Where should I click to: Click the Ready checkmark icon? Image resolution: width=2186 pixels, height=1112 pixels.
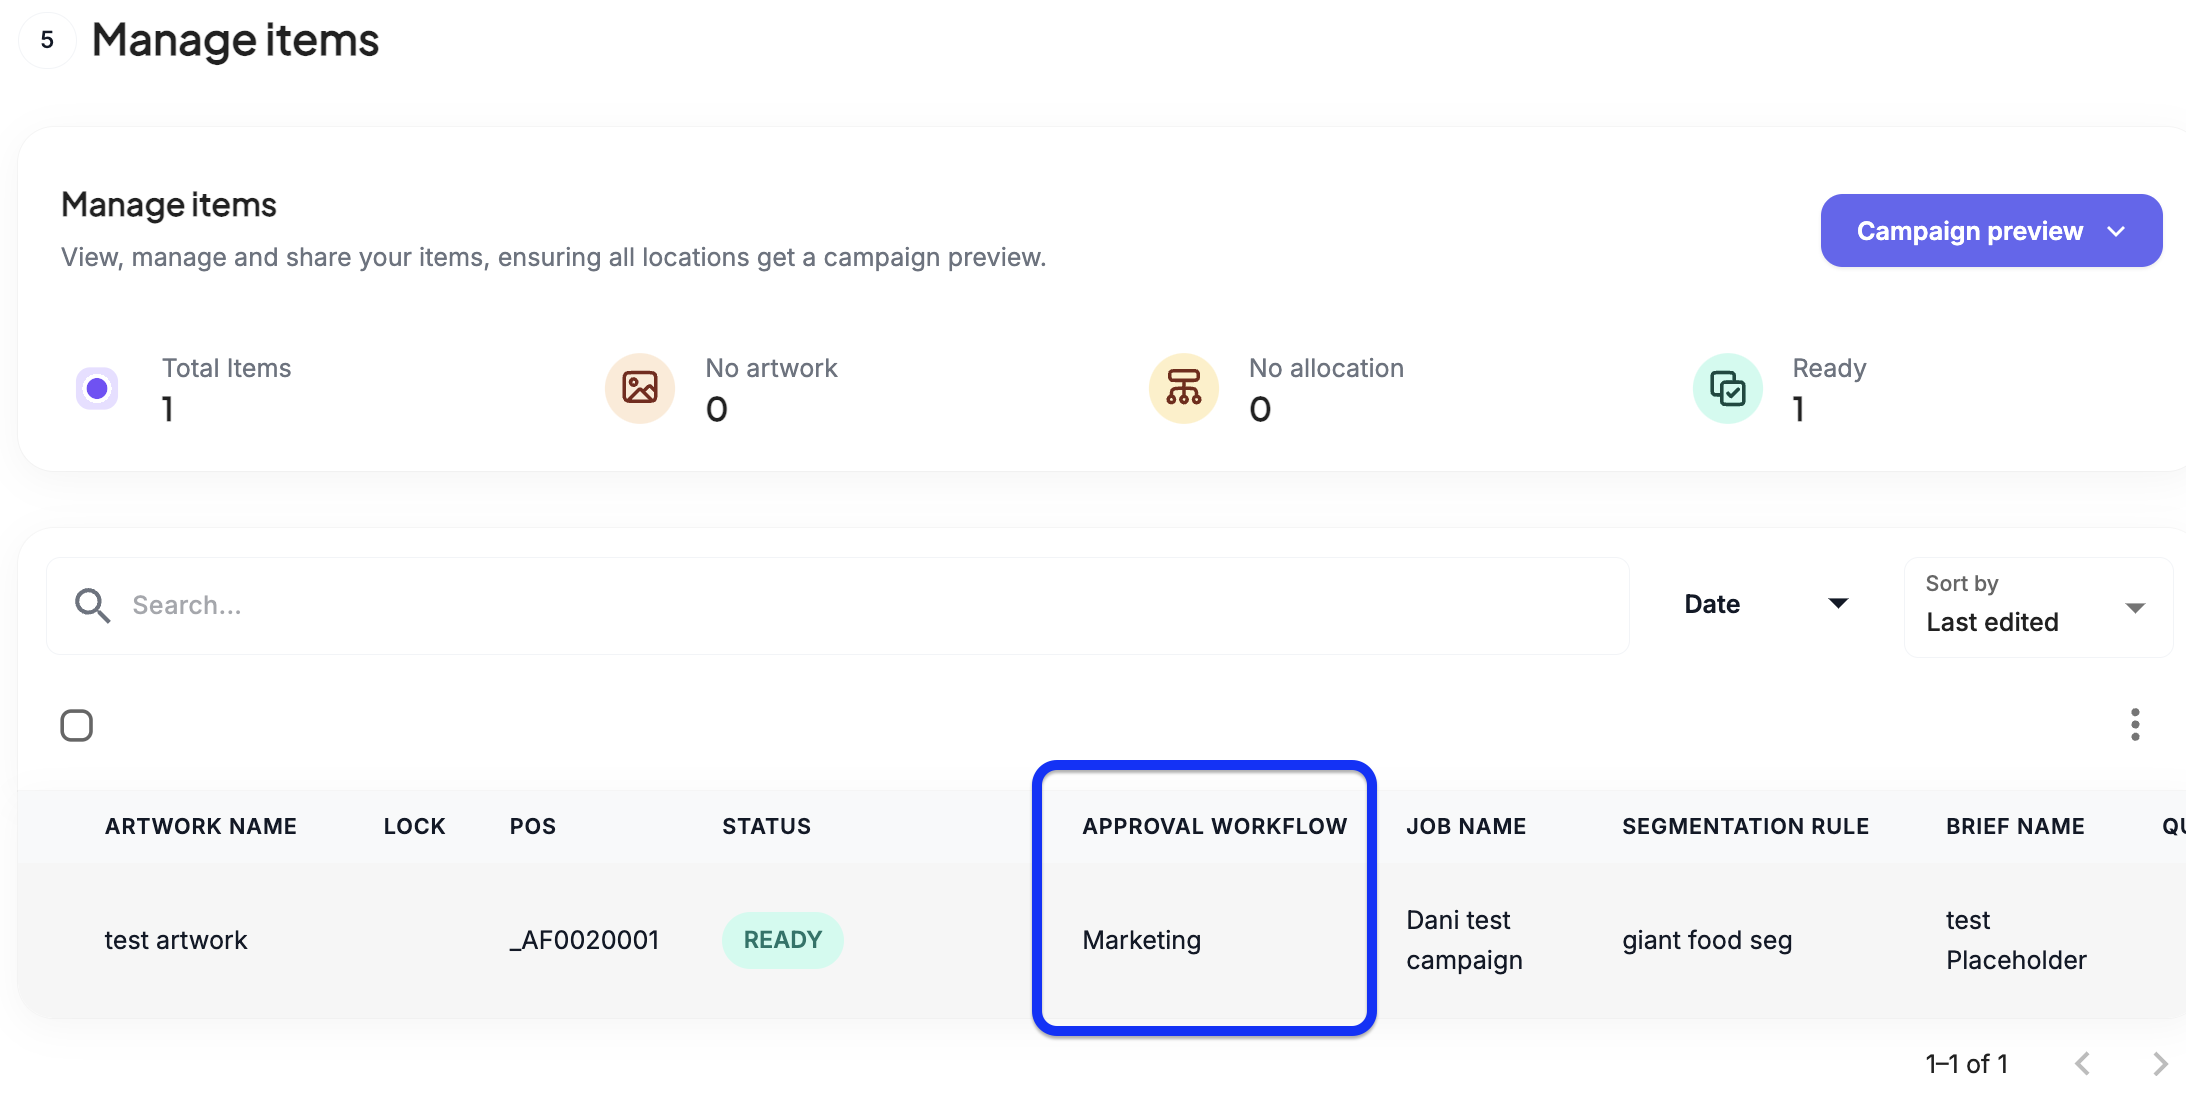pyautogui.click(x=1727, y=388)
